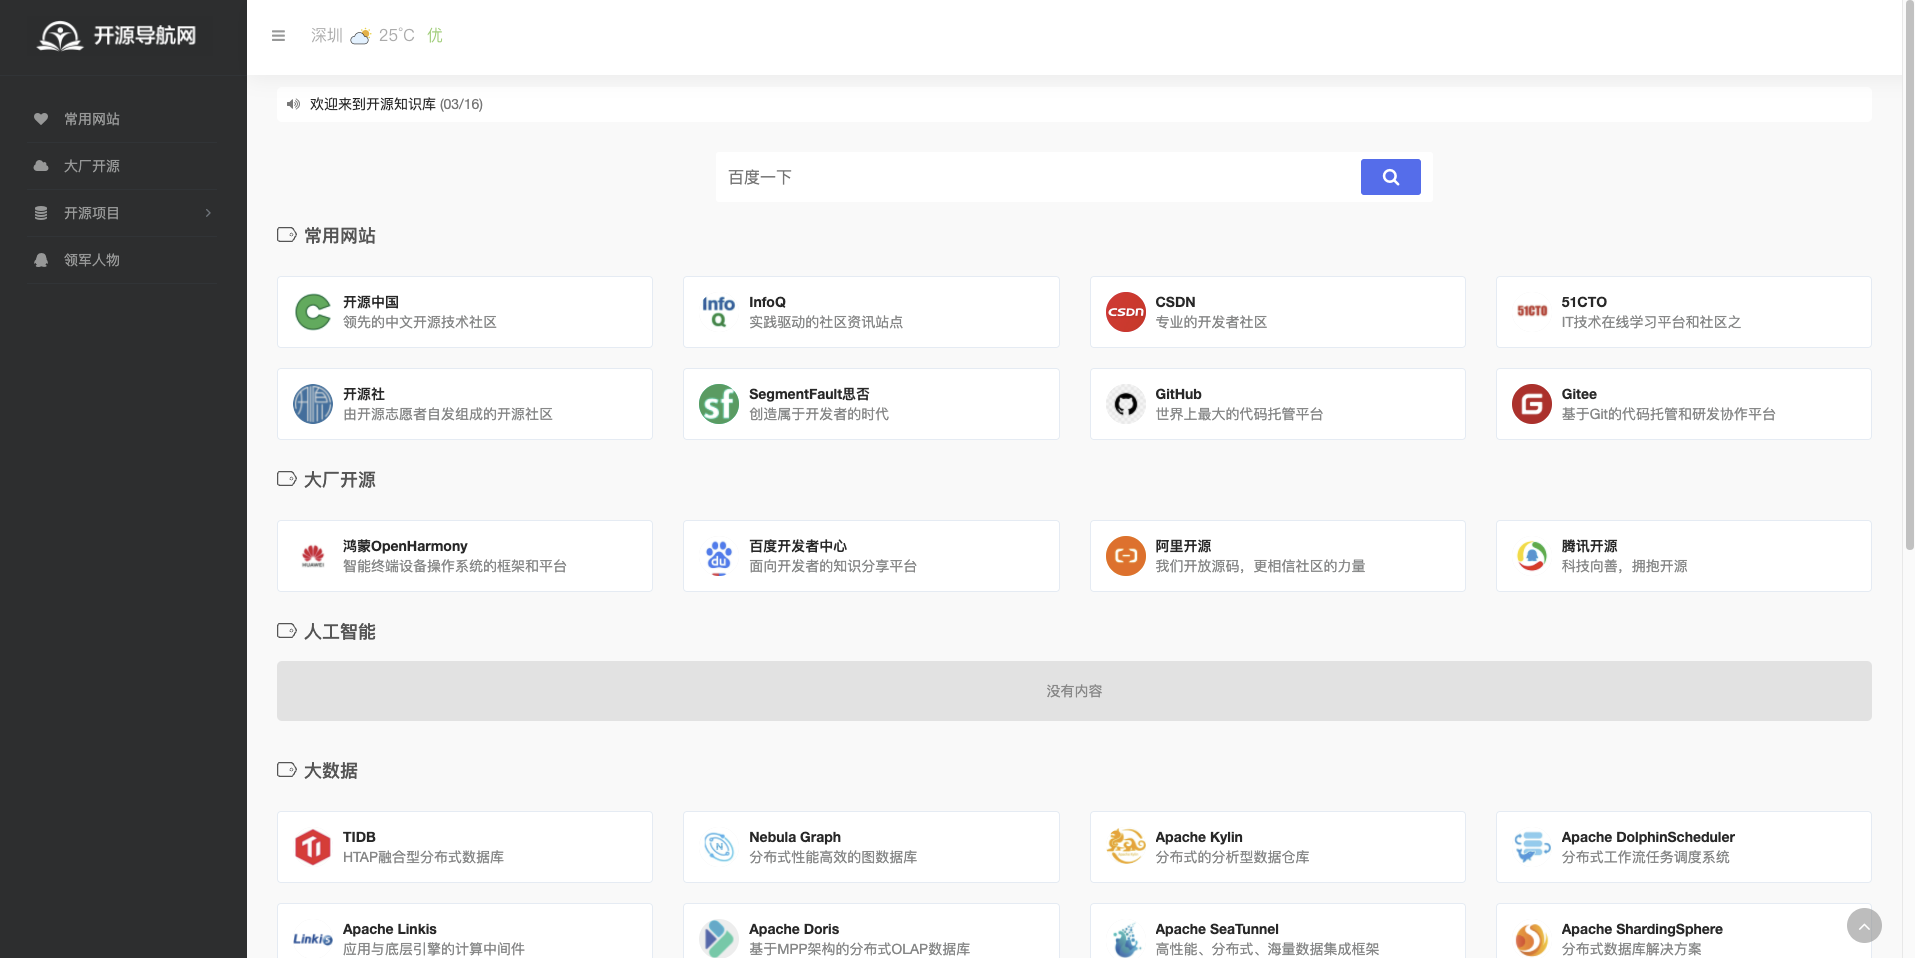Screen dimensions: 1915x958
Task: Click the Apache DolphinScheduler logo icon
Action: pyautogui.click(x=1532, y=847)
